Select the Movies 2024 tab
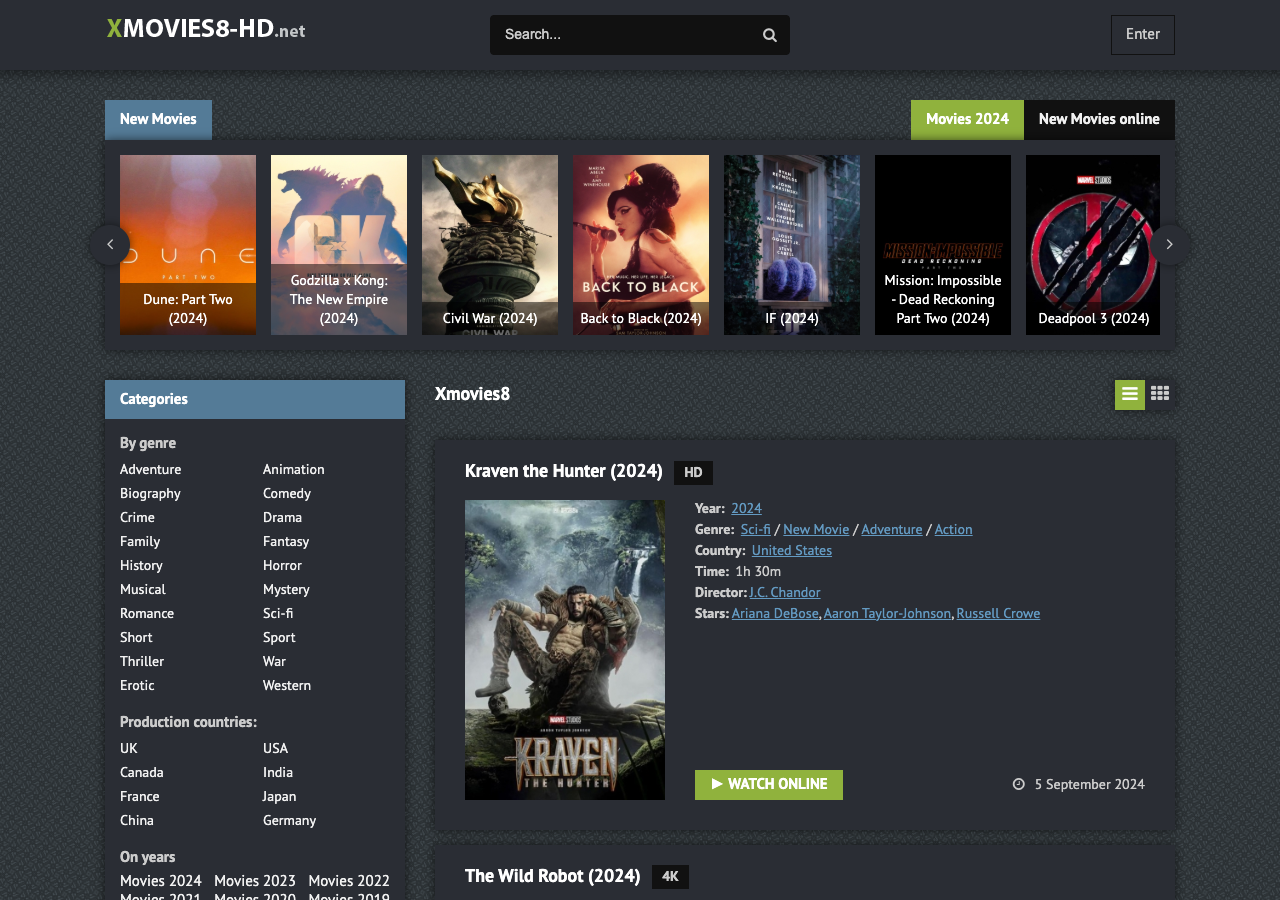This screenshot has height=900, width=1280. pos(966,119)
